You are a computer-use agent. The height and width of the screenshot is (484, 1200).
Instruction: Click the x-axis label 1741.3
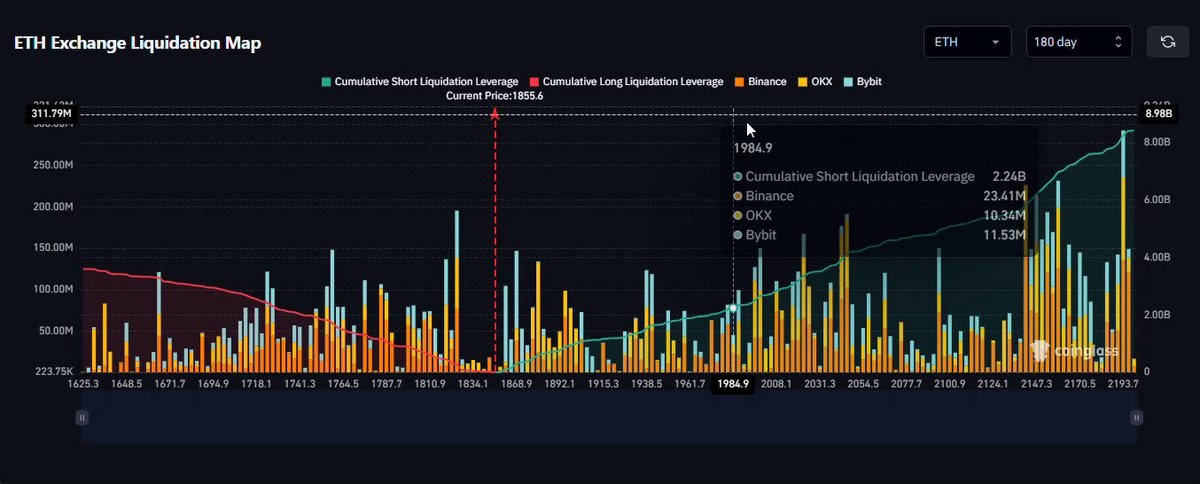(x=300, y=384)
